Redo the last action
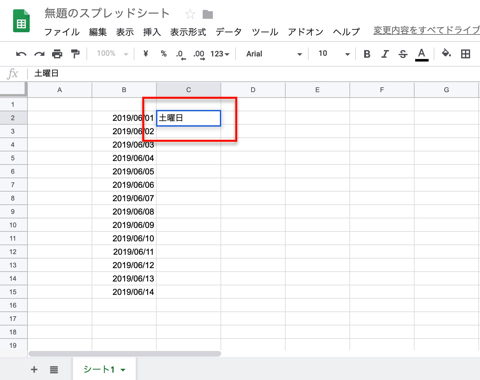The image size is (480, 380). (x=39, y=54)
